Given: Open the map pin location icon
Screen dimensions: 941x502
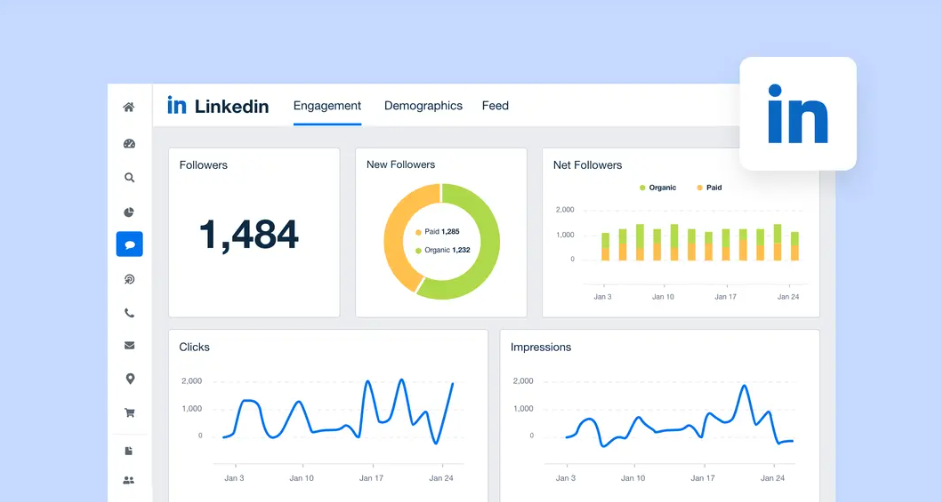Looking at the screenshot, I should point(130,379).
